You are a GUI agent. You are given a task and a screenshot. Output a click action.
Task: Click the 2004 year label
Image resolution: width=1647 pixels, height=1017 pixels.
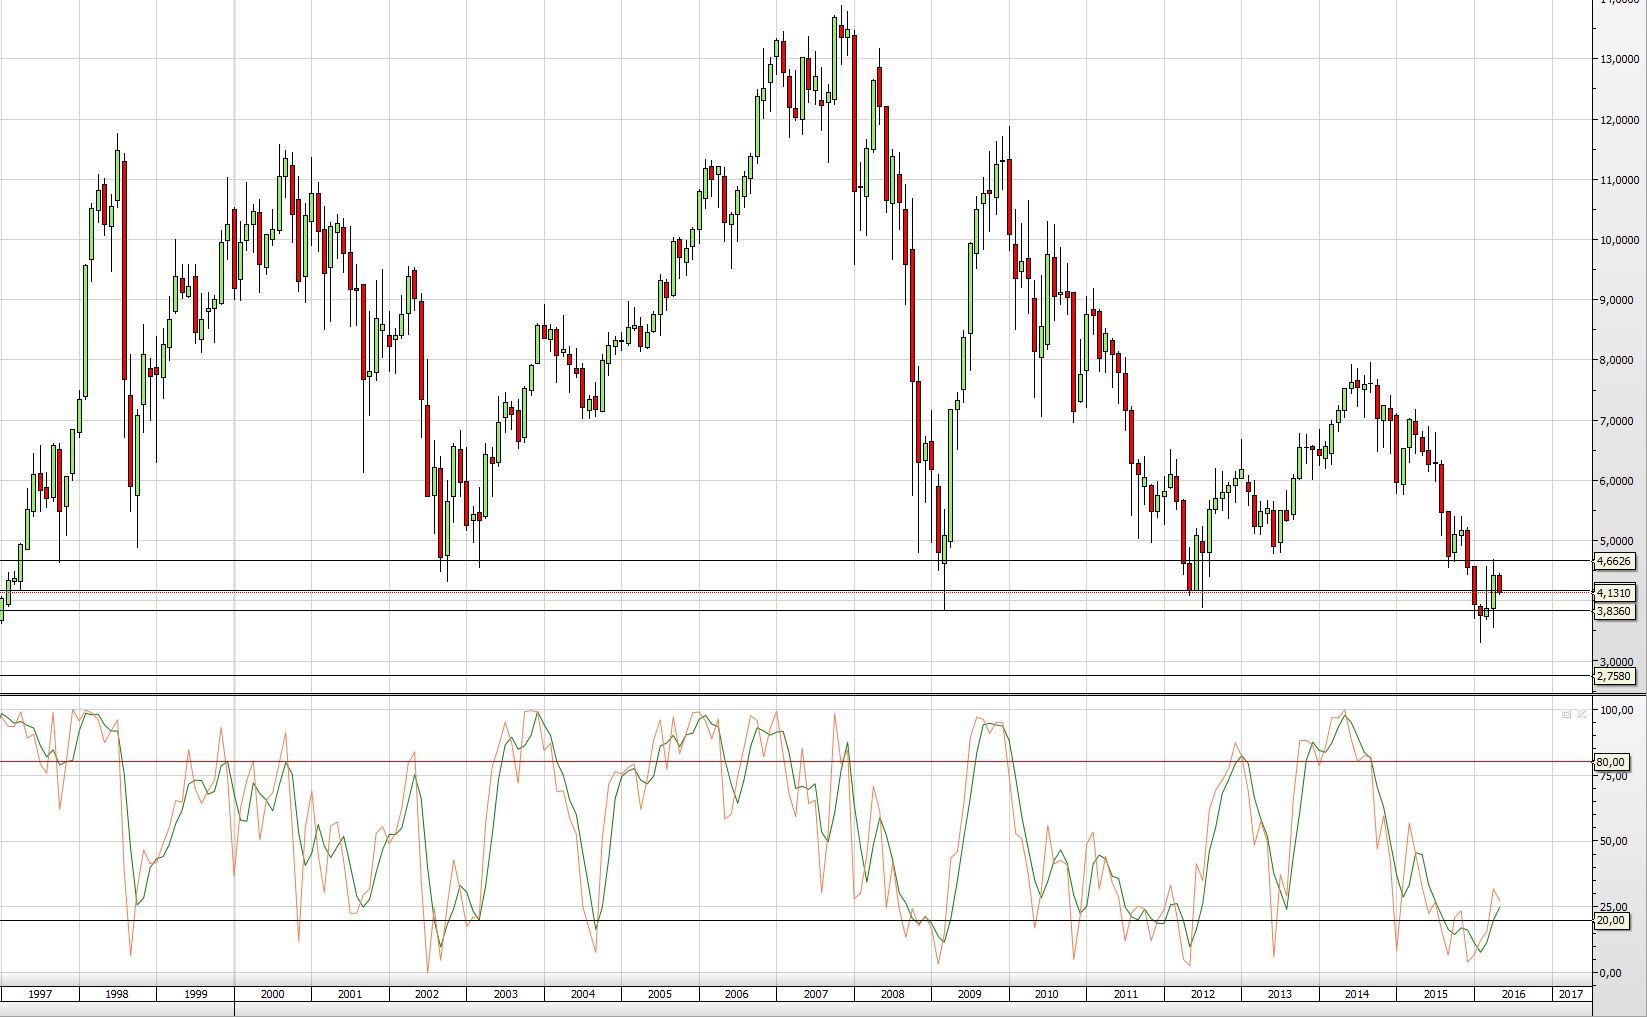(583, 994)
